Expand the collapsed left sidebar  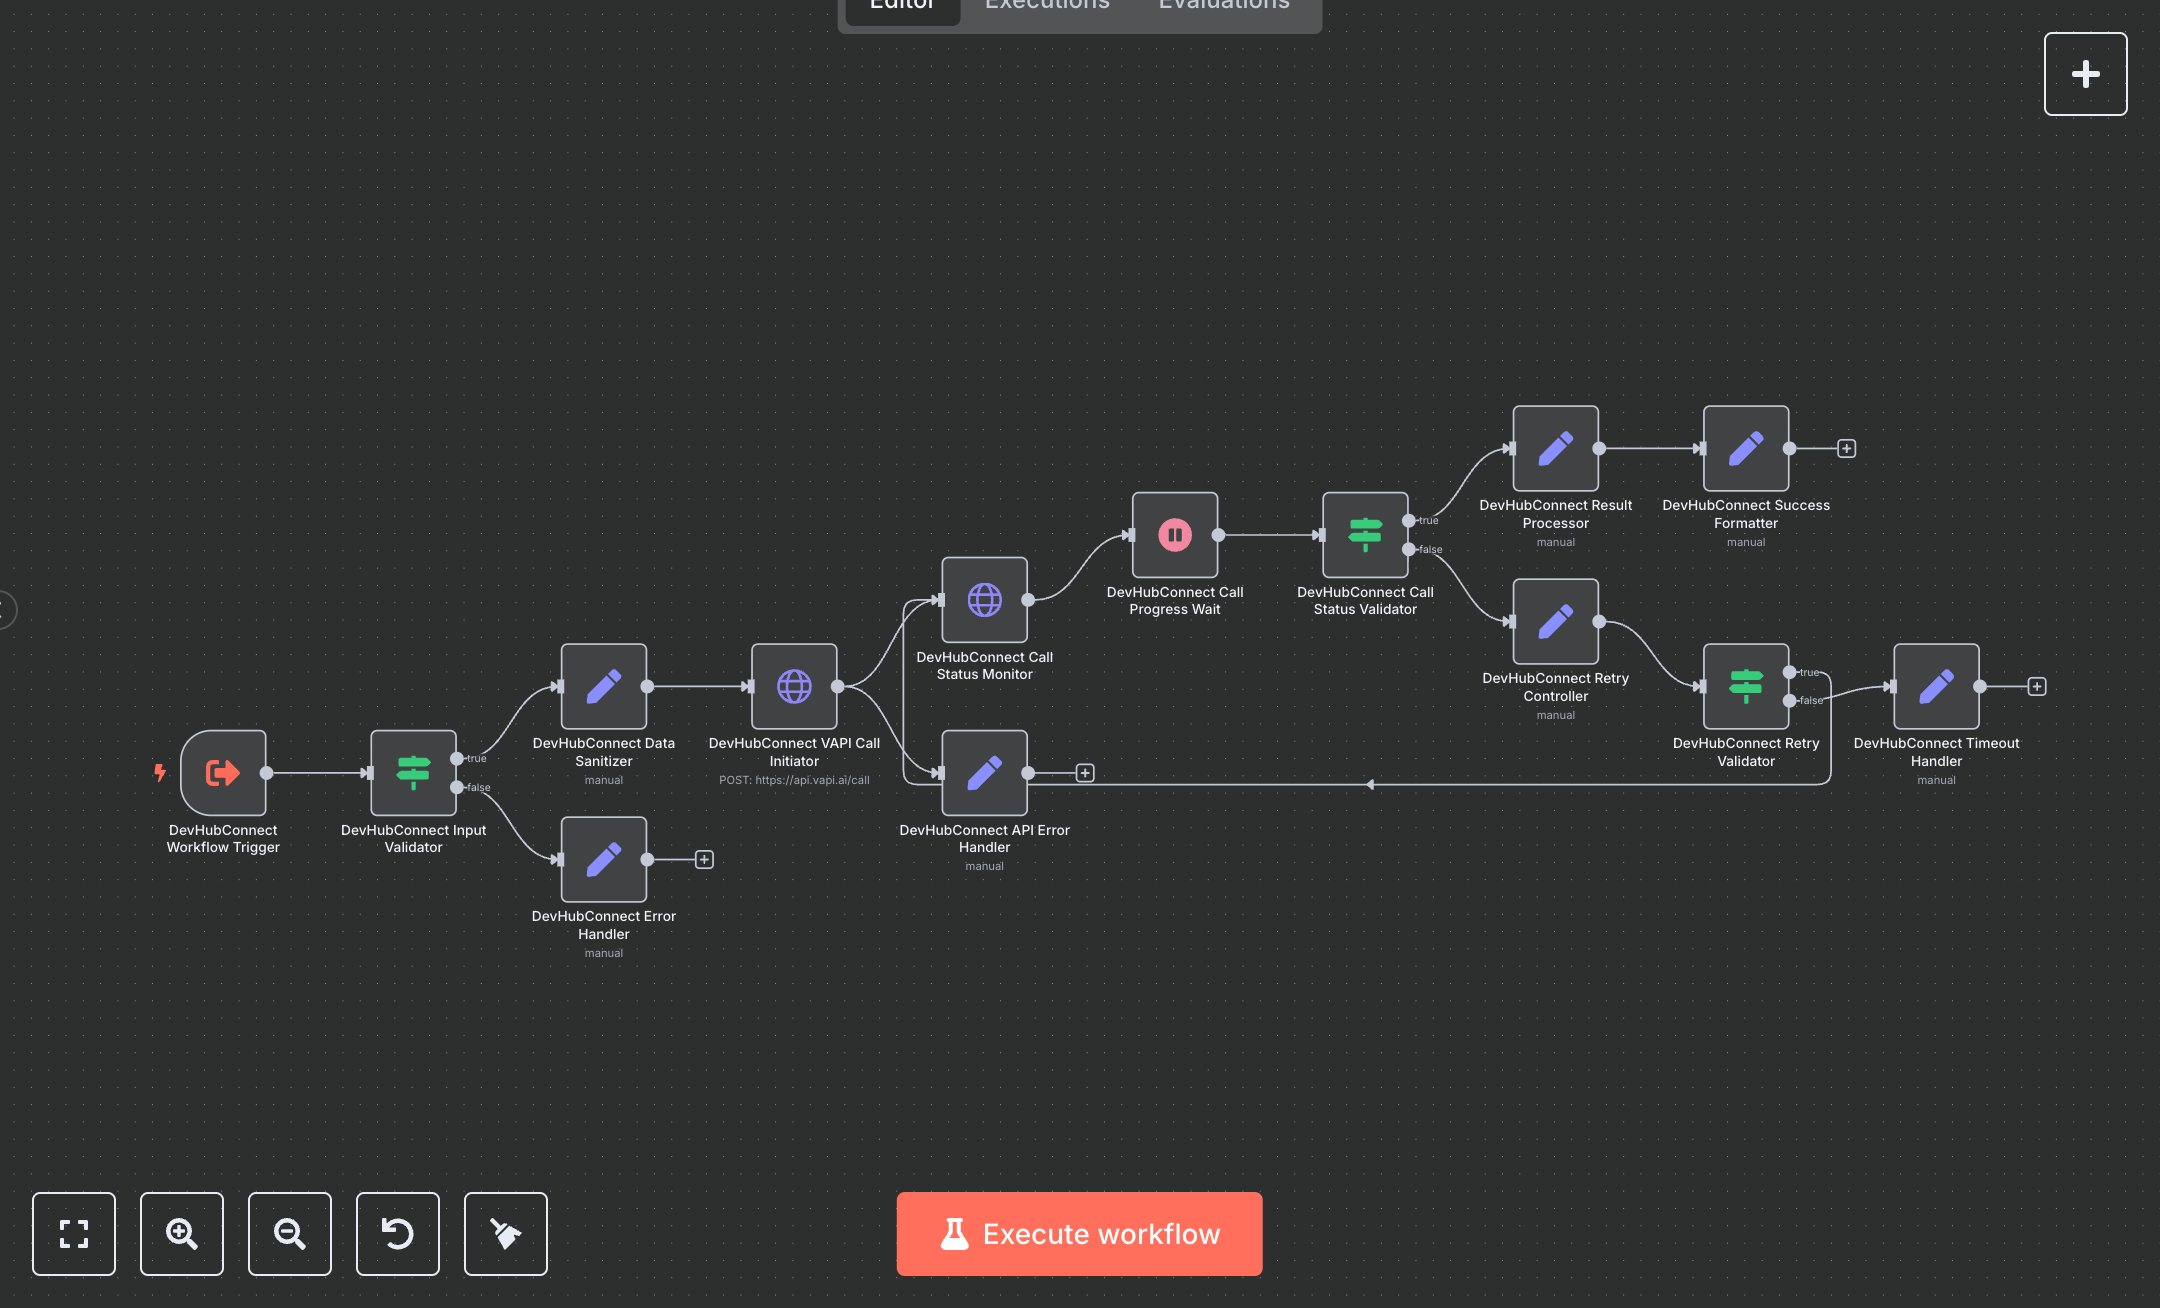tap(5, 609)
